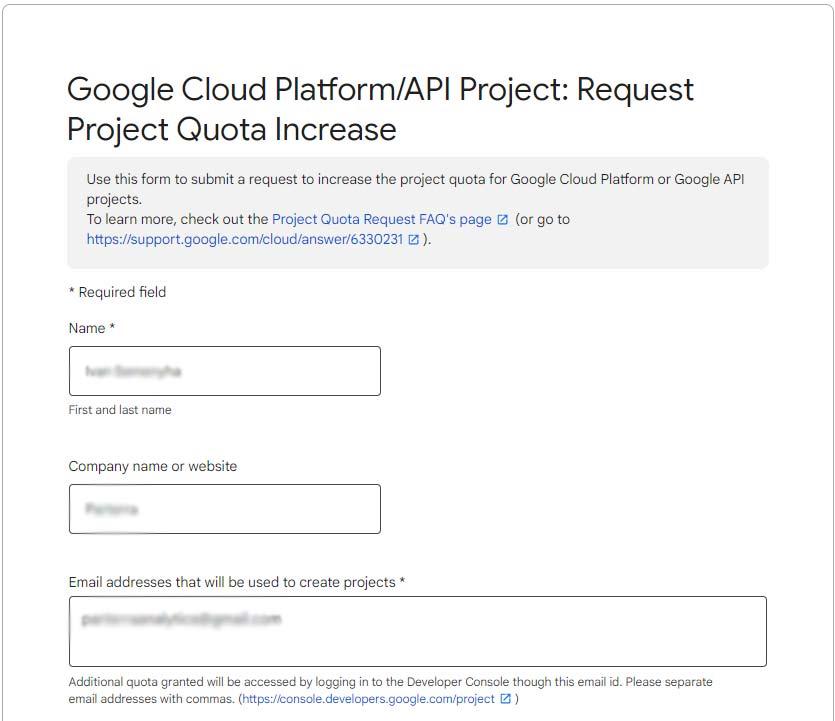835x721 pixels.
Task: Click the external-link icon after FAQ's page
Action: coord(502,219)
